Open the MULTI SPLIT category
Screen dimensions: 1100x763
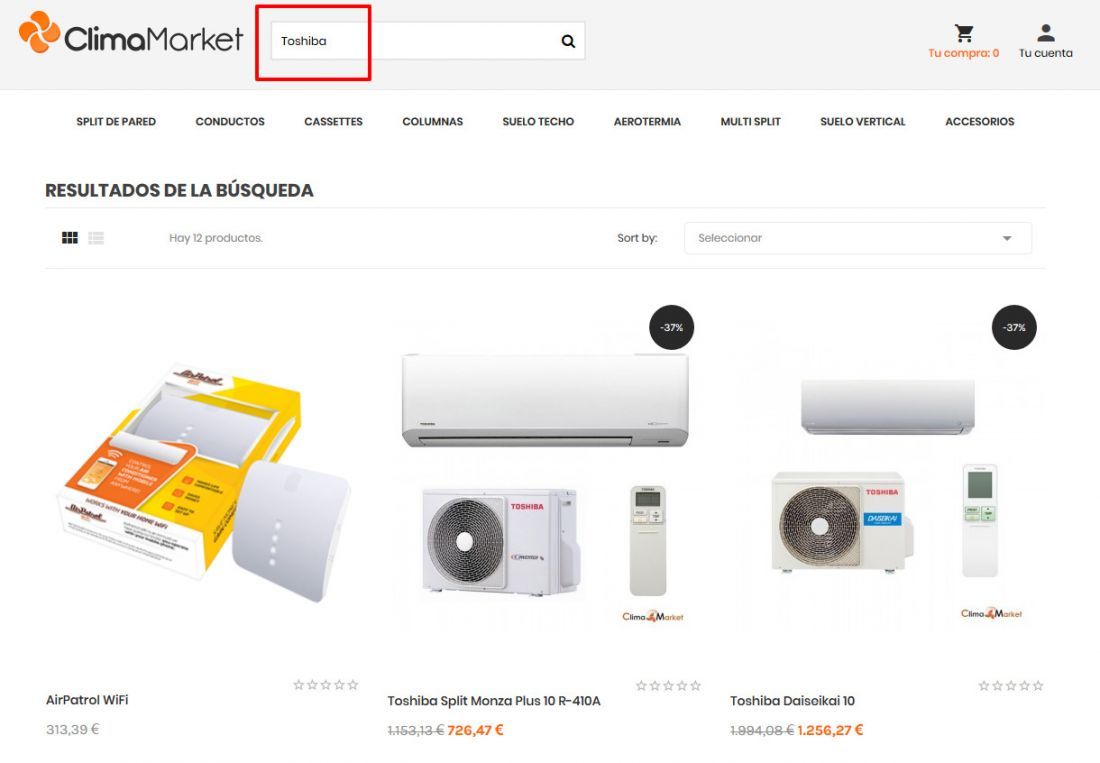750,121
